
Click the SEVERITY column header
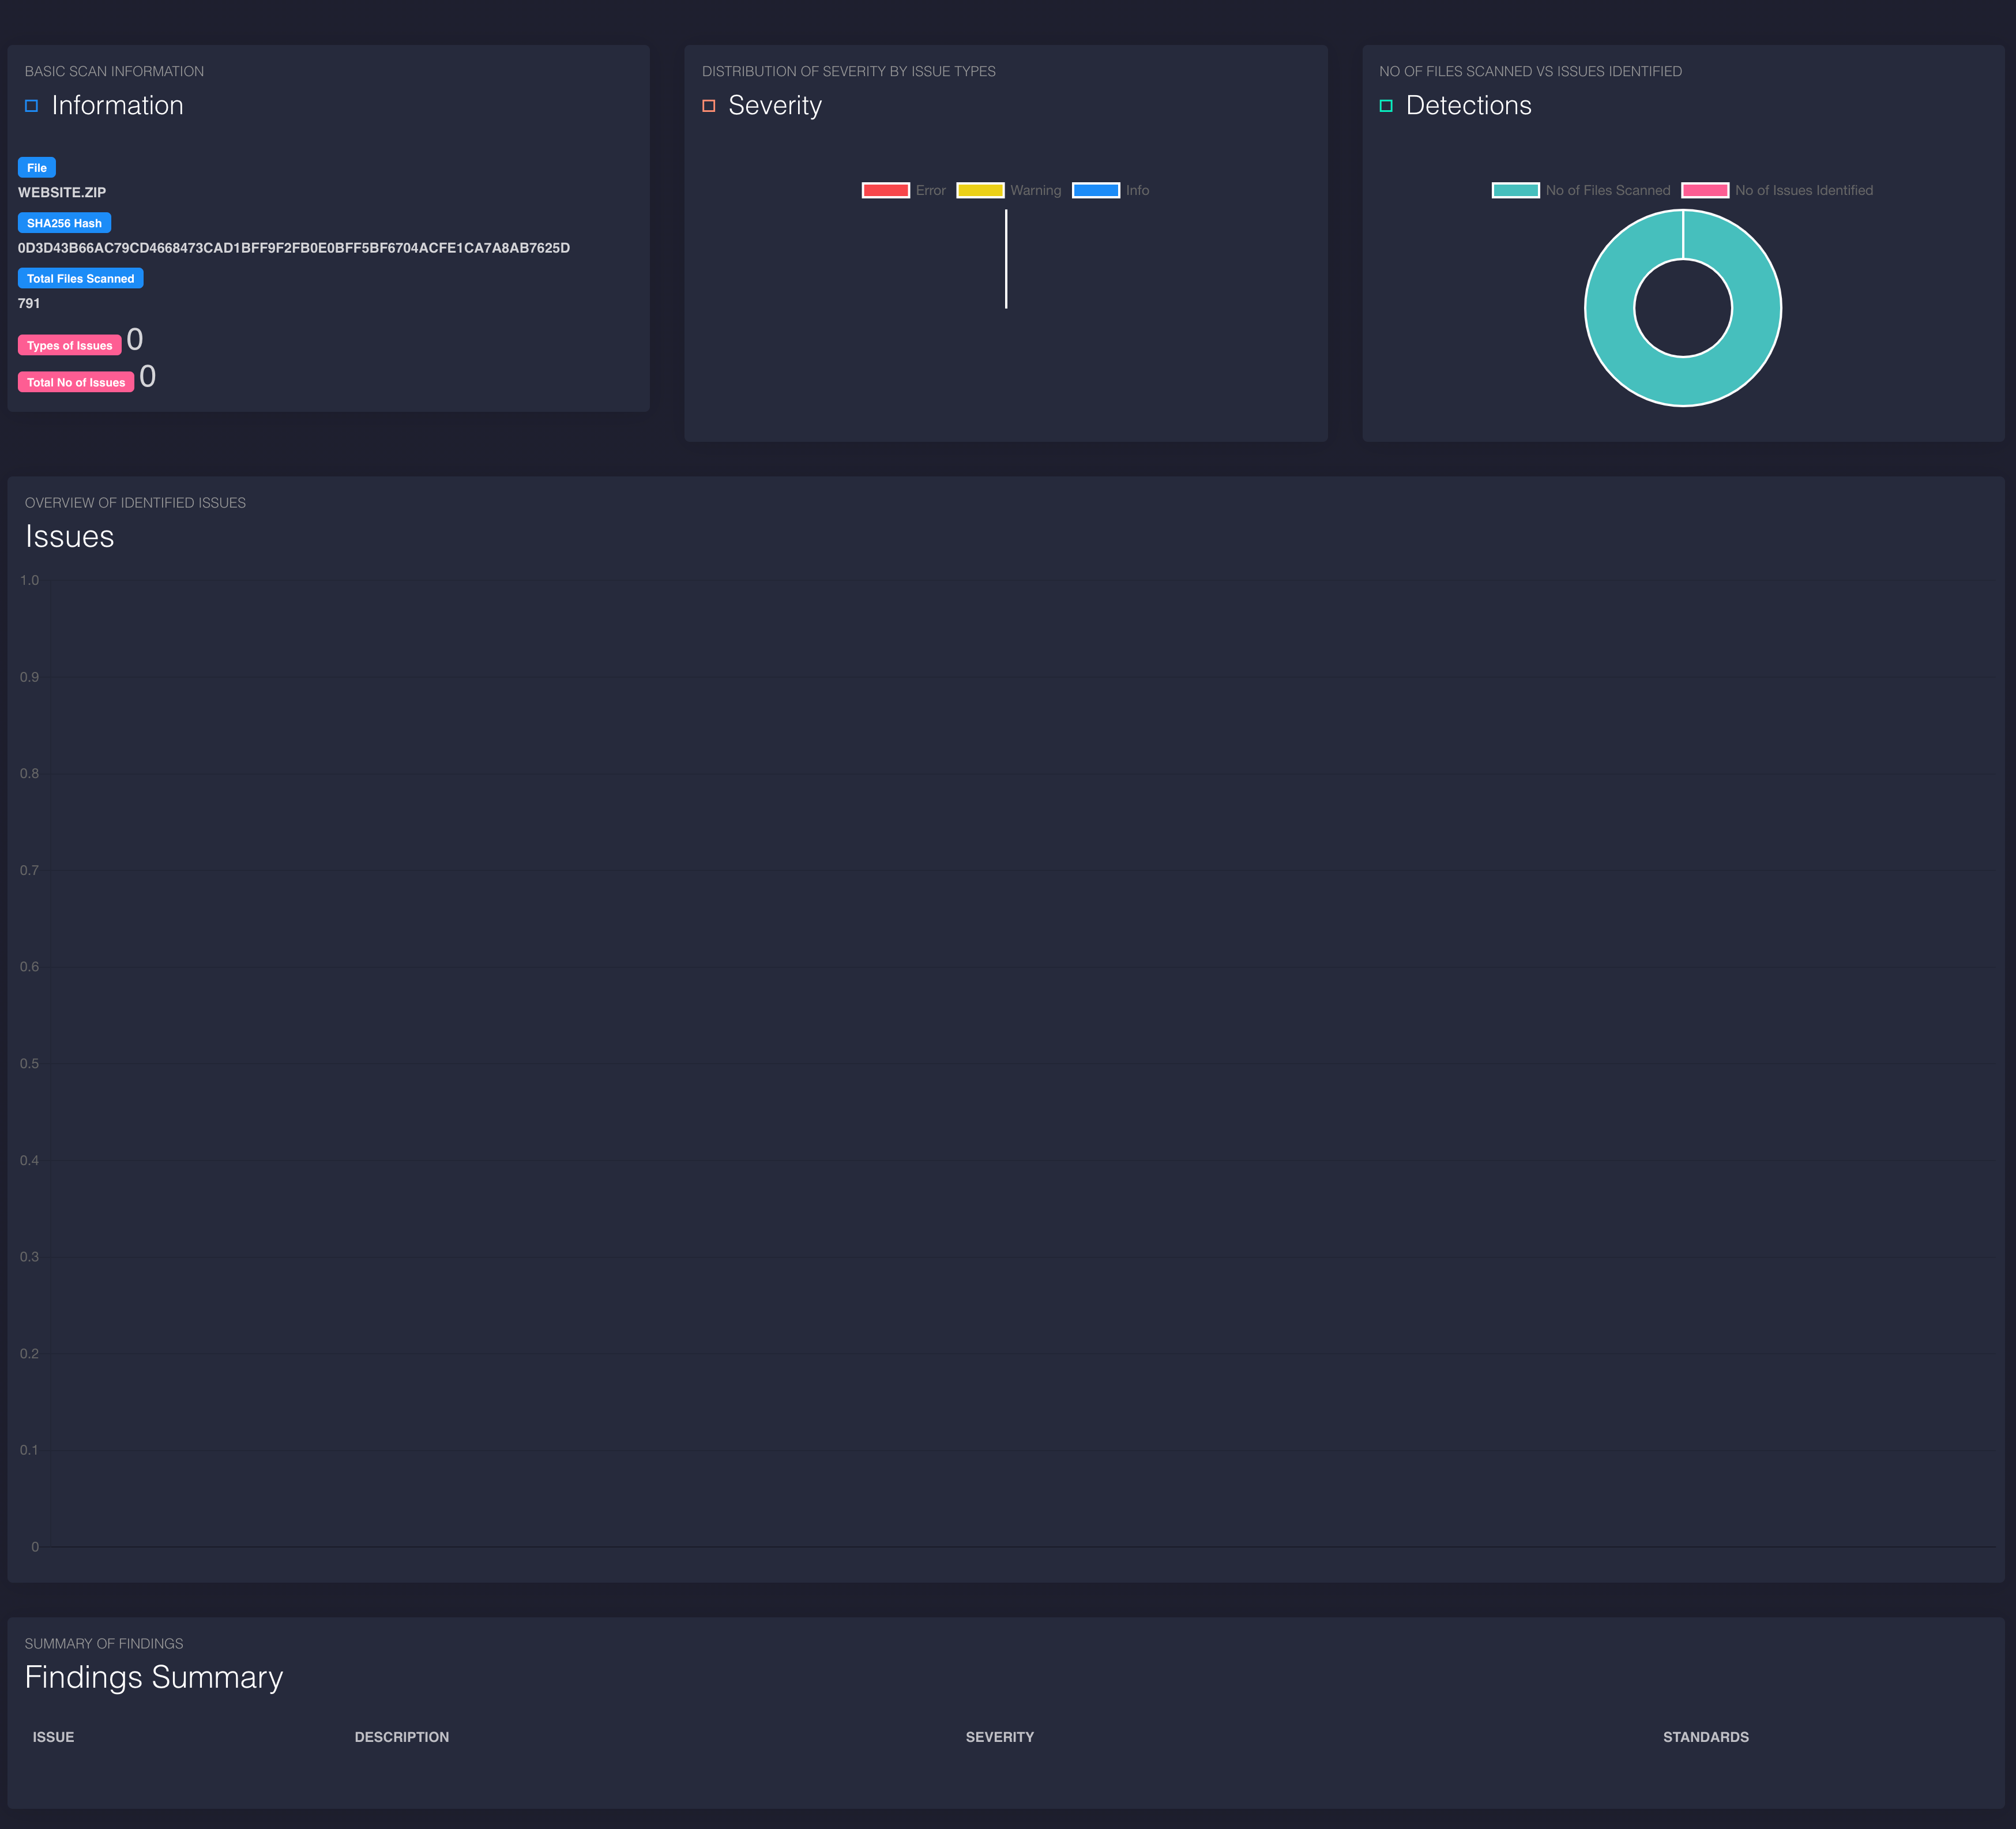click(x=999, y=1737)
